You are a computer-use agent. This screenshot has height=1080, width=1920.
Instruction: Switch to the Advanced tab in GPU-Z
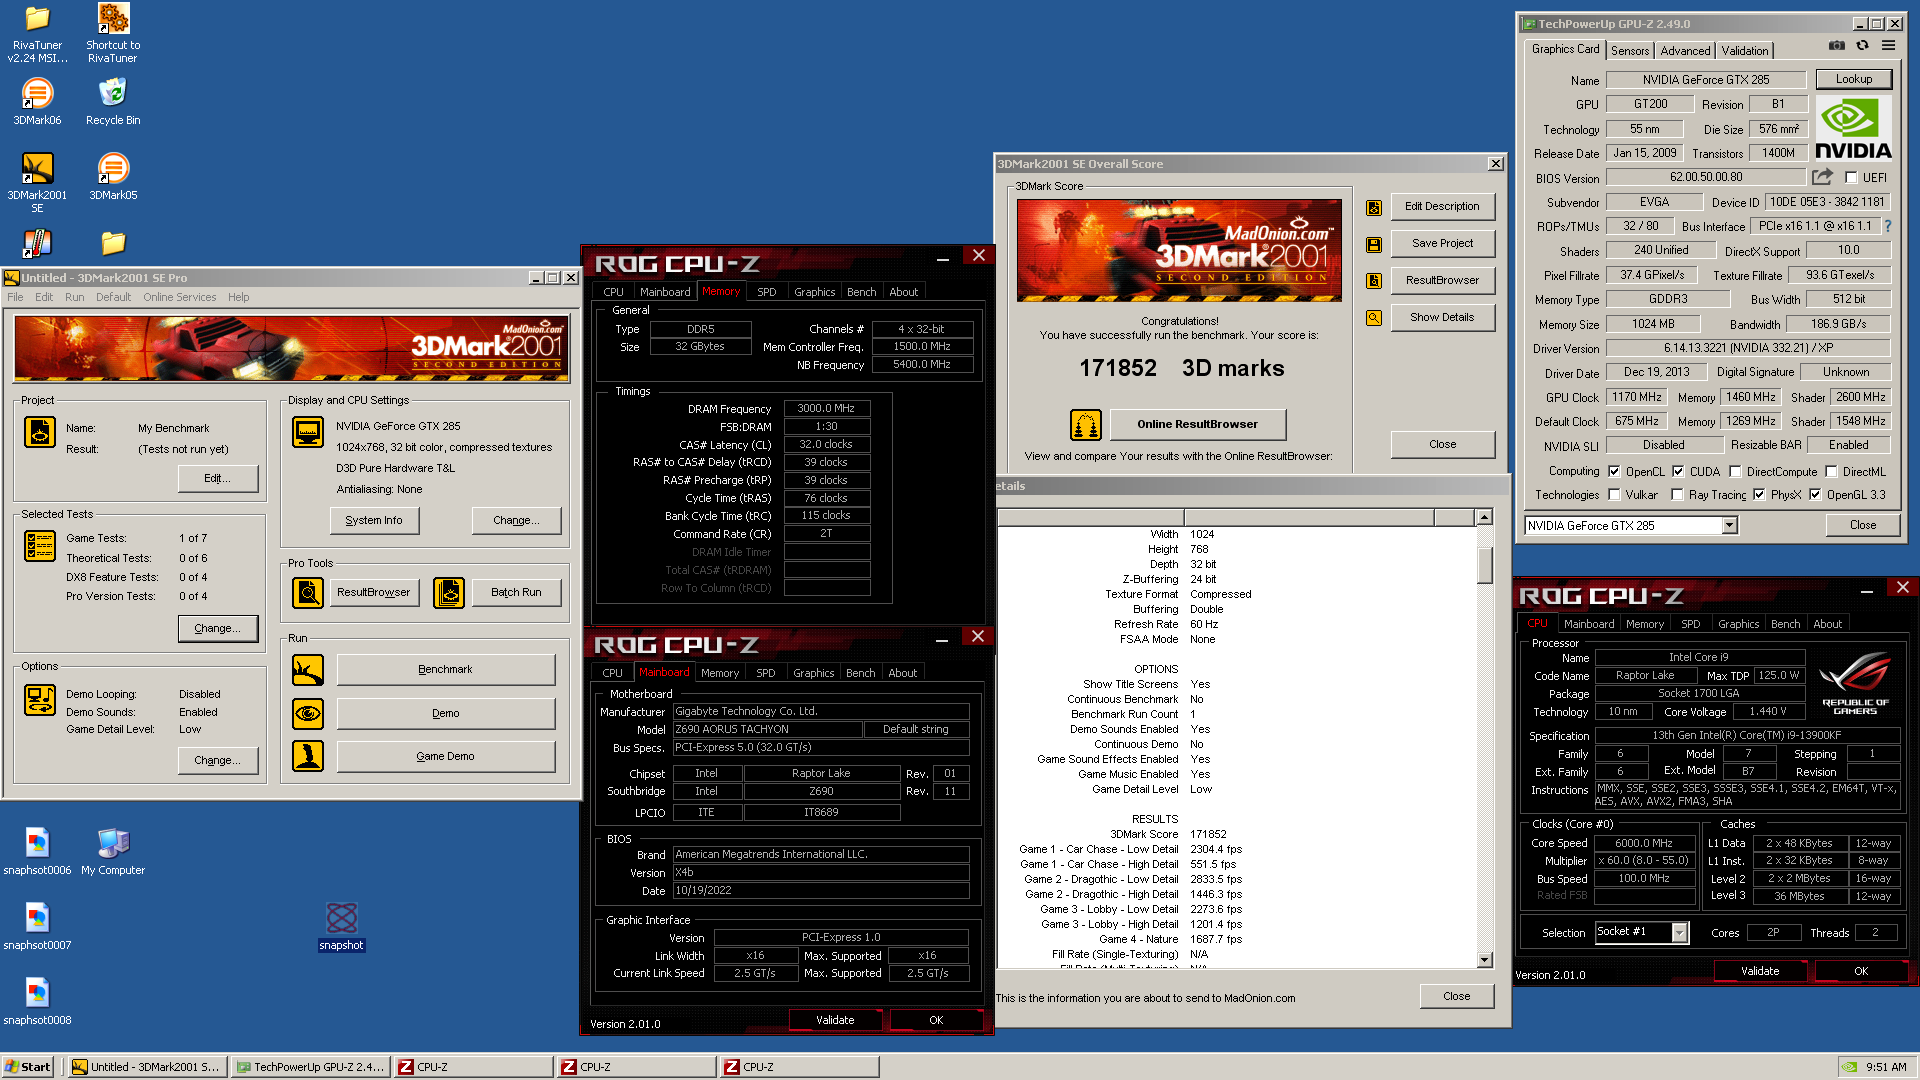(x=1685, y=51)
